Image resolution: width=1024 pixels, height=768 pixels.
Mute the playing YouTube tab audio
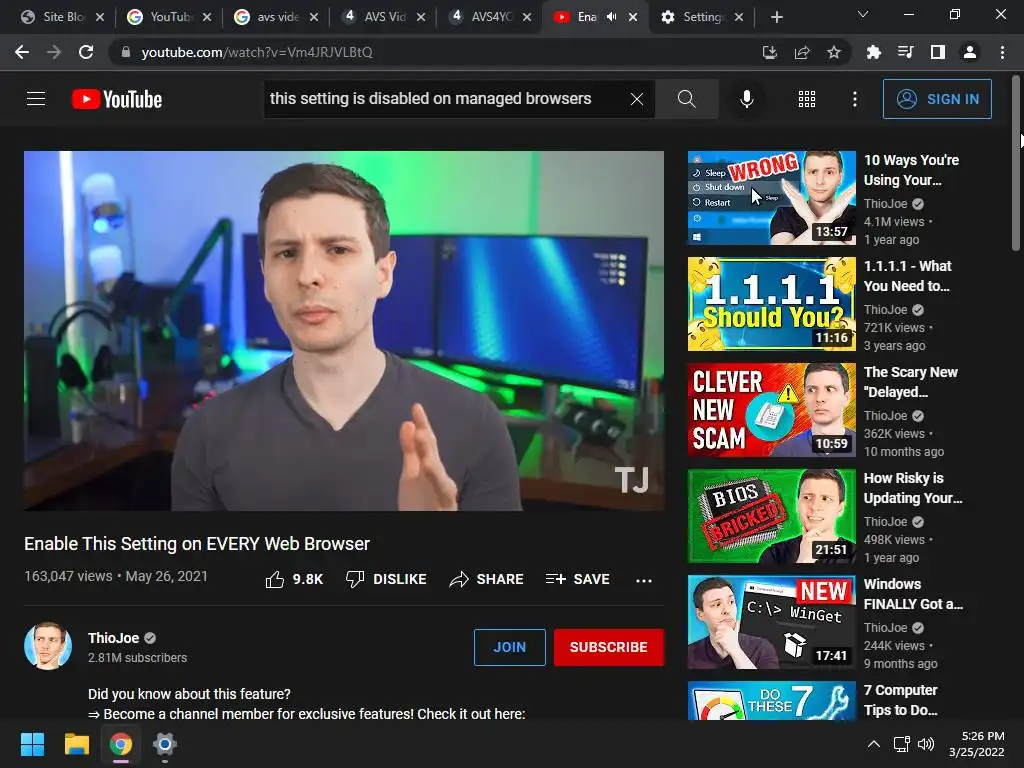click(x=611, y=17)
